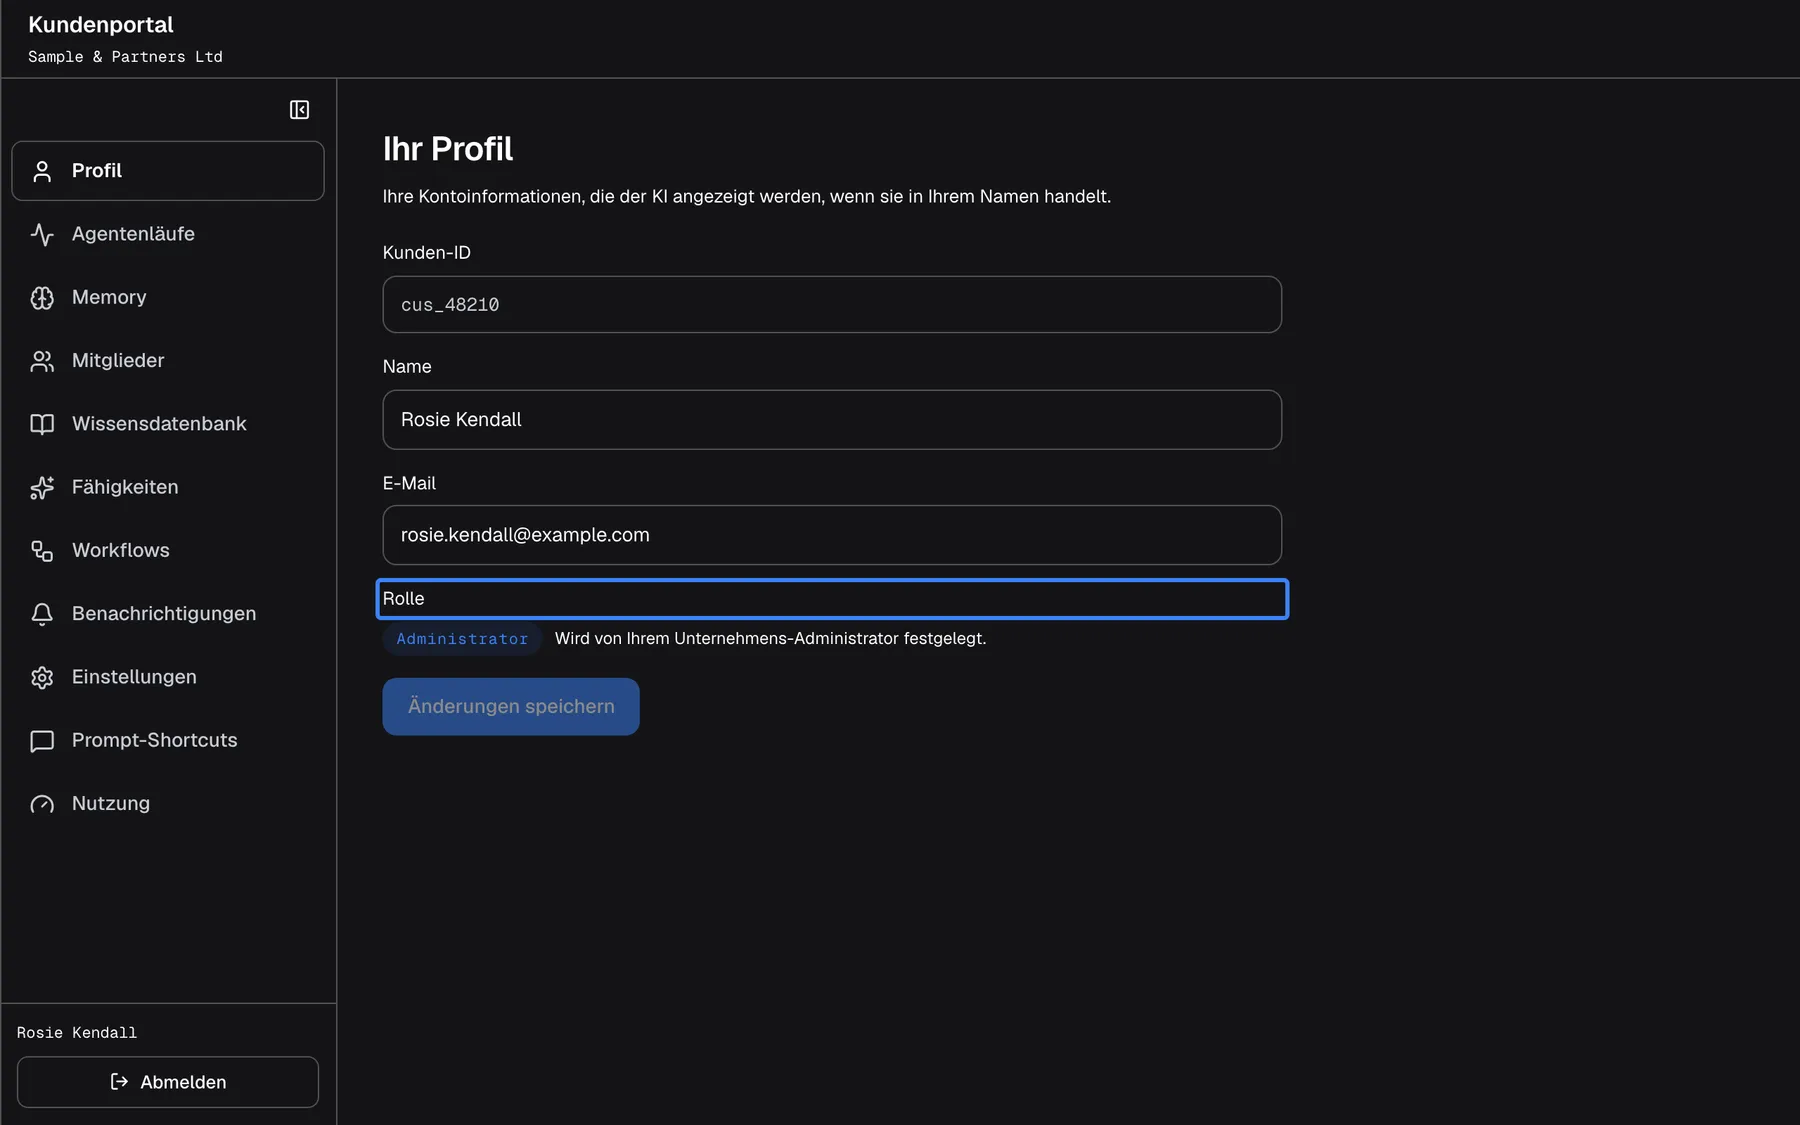Viewport: 1800px width, 1125px height.
Task: Open Prompt-Shortcuts page
Action: pyautogui.click(x=168, y=740)
